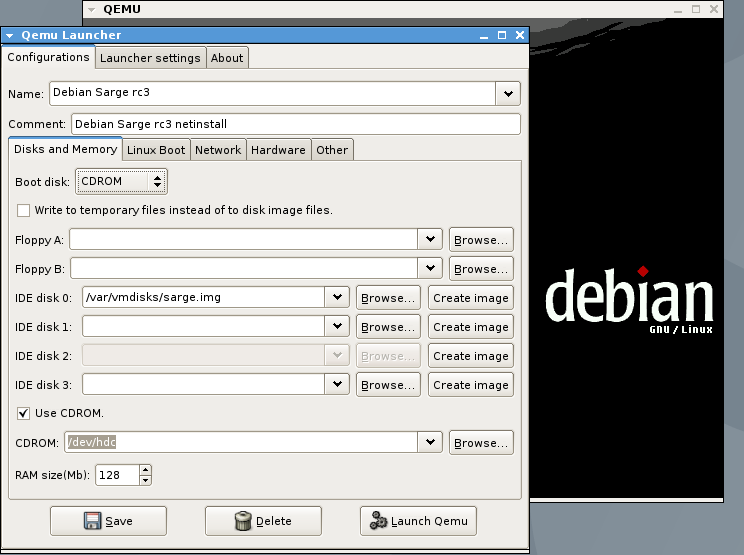Open the Boot disk CDROM selector

tap(121, 181)
